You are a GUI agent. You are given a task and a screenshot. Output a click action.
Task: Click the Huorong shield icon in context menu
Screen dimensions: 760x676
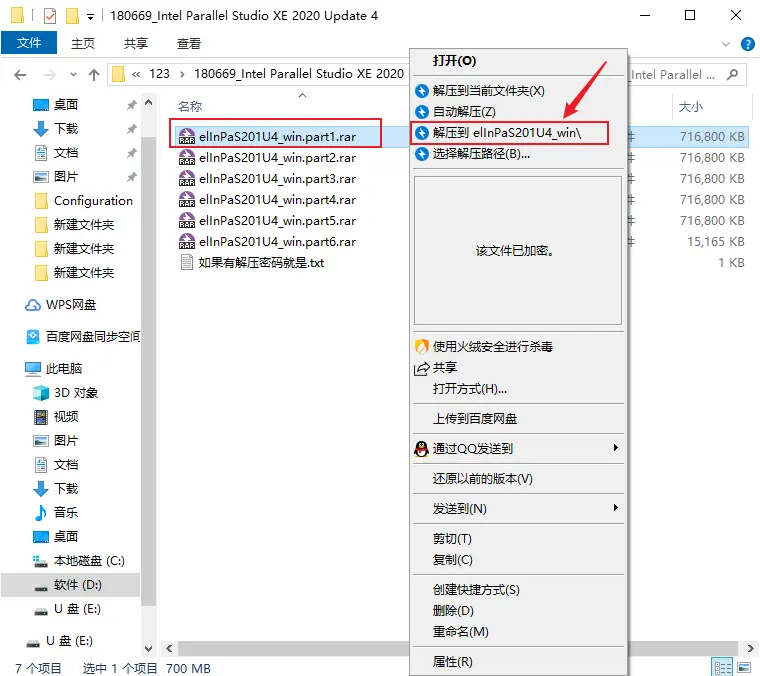[x=422, y=346]
